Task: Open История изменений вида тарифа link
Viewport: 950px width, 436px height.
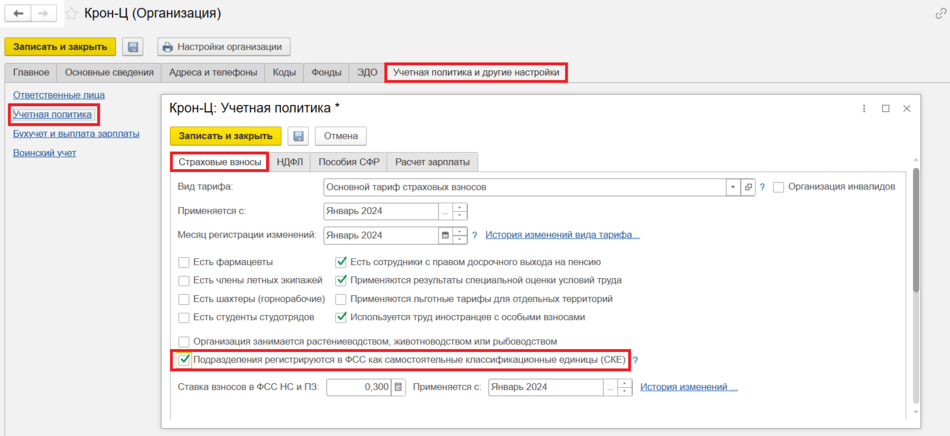Action: coord(563,235)
